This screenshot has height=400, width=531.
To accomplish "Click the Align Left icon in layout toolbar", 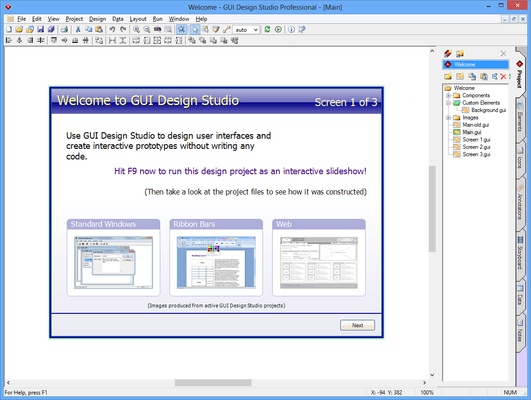I will [x=9, y=40].
